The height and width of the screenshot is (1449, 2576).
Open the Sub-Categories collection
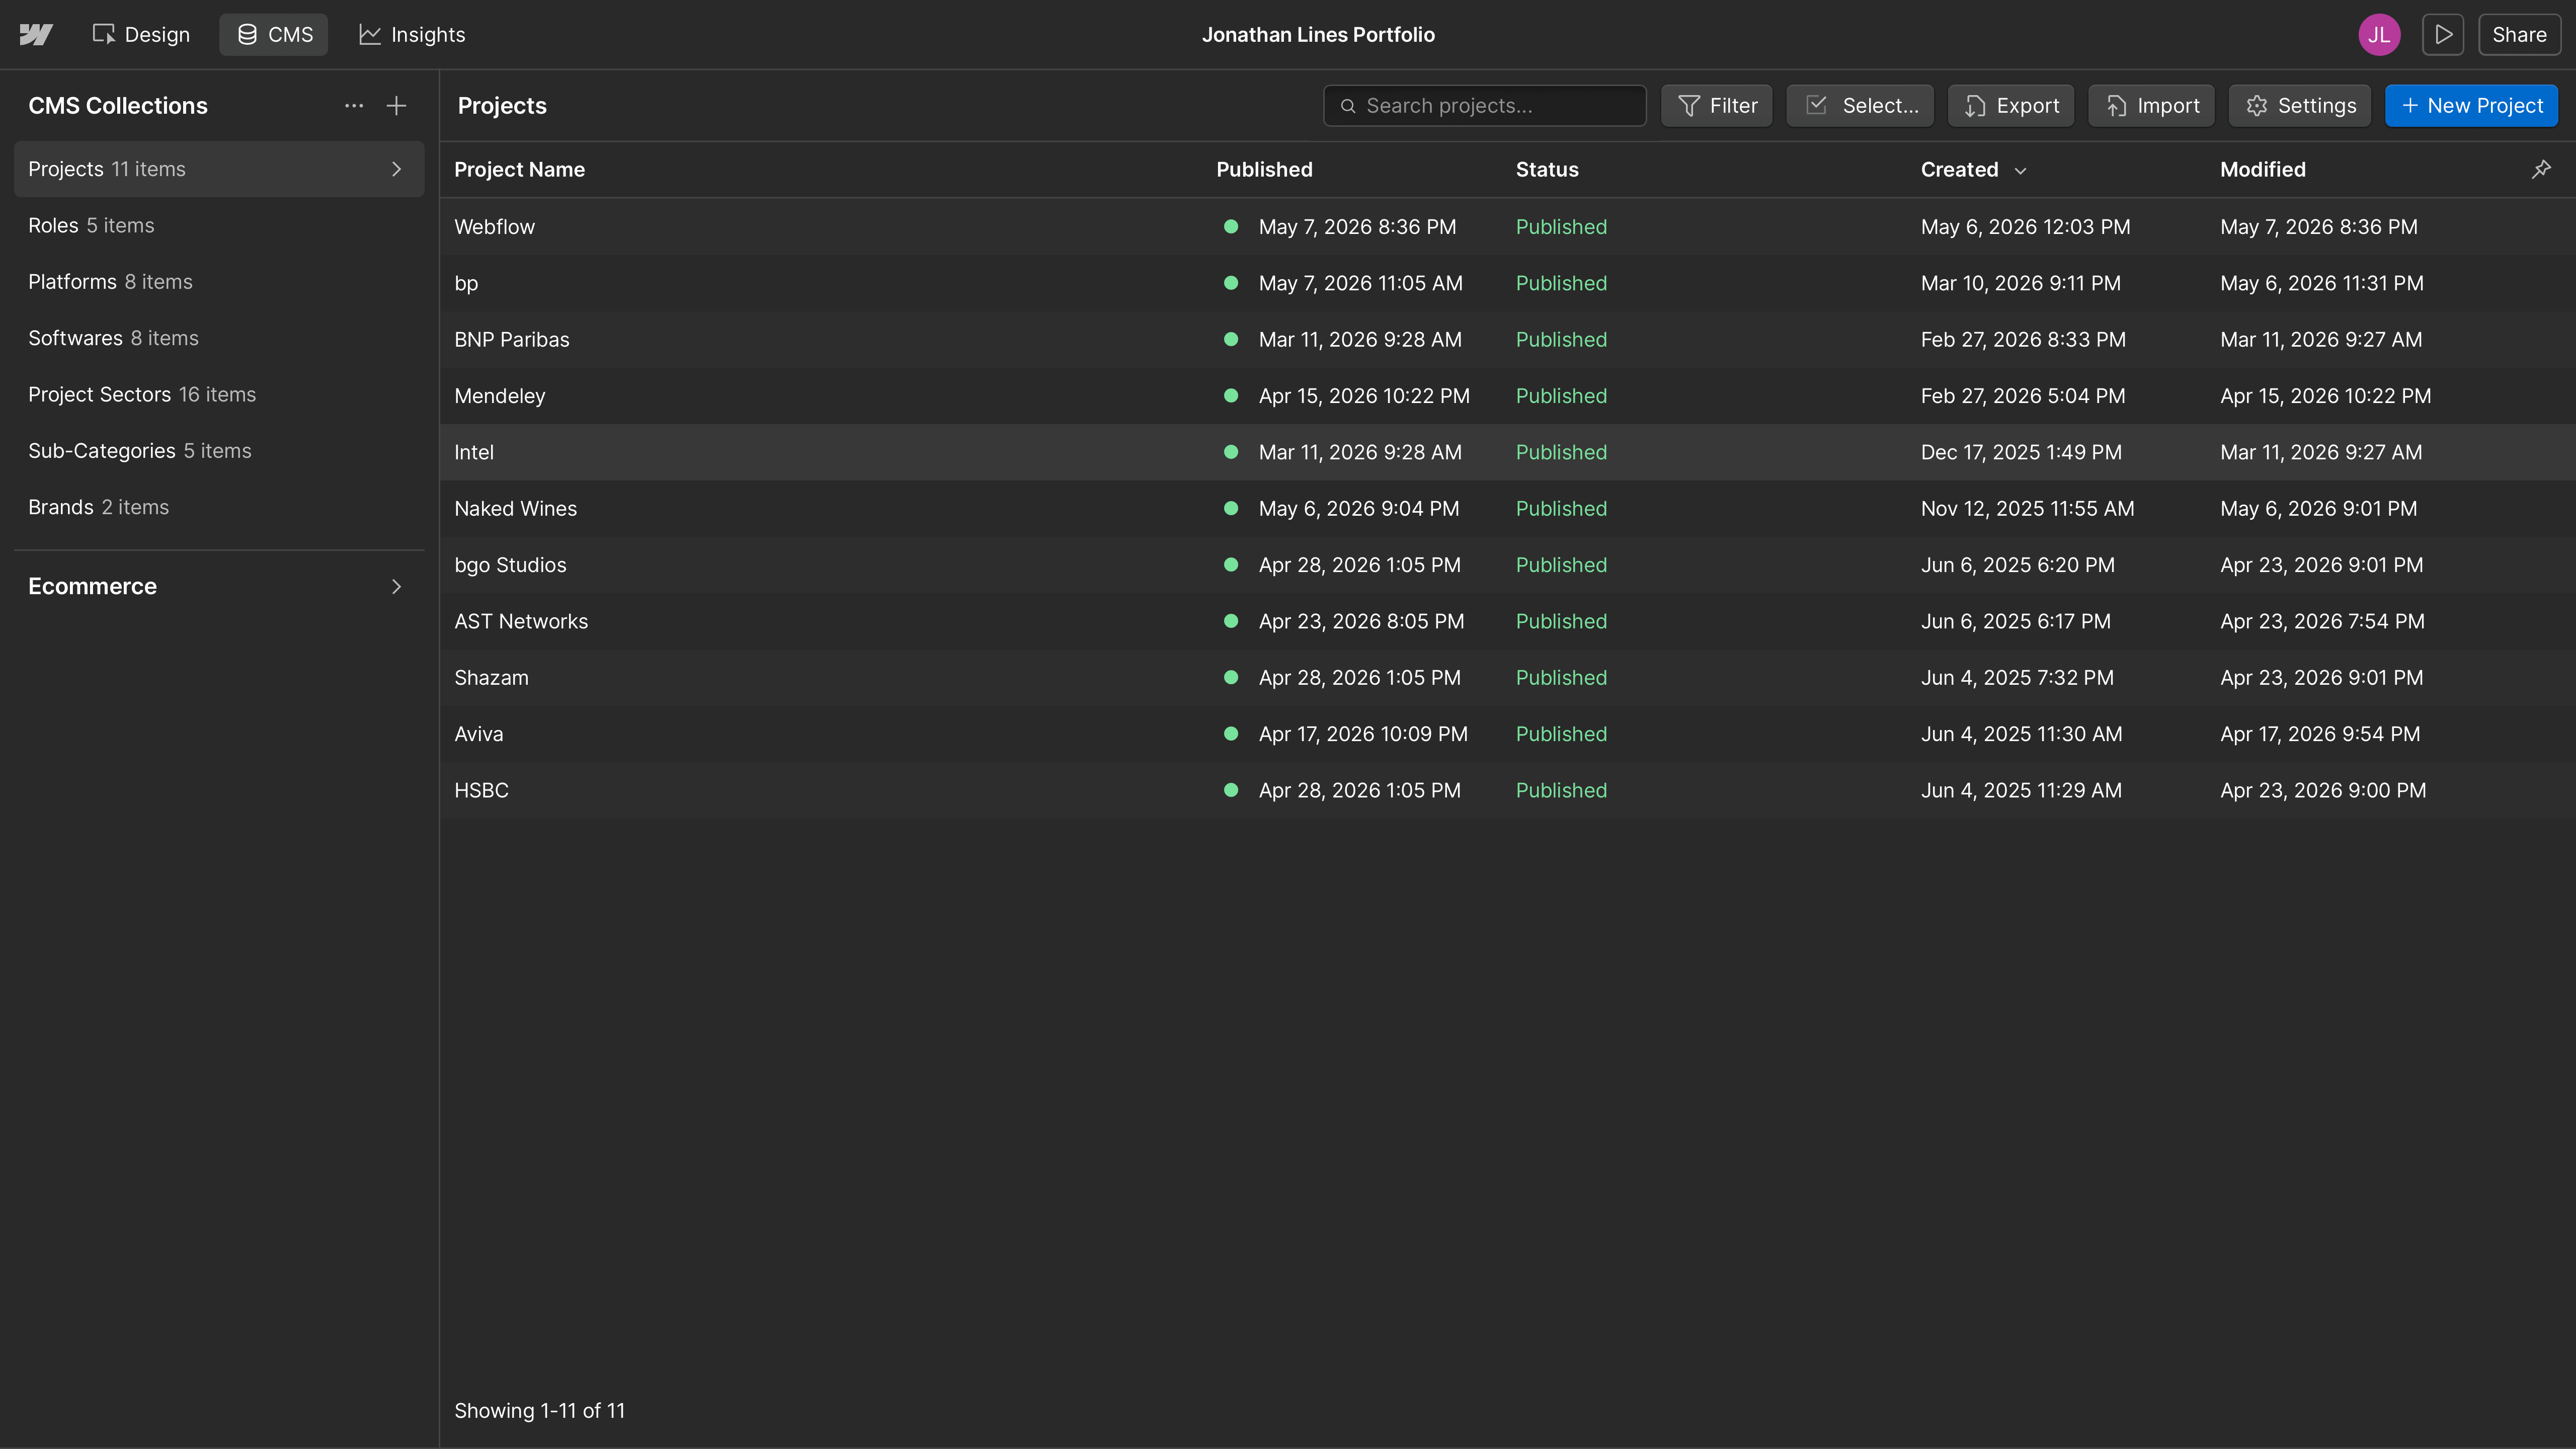[219, 451]
